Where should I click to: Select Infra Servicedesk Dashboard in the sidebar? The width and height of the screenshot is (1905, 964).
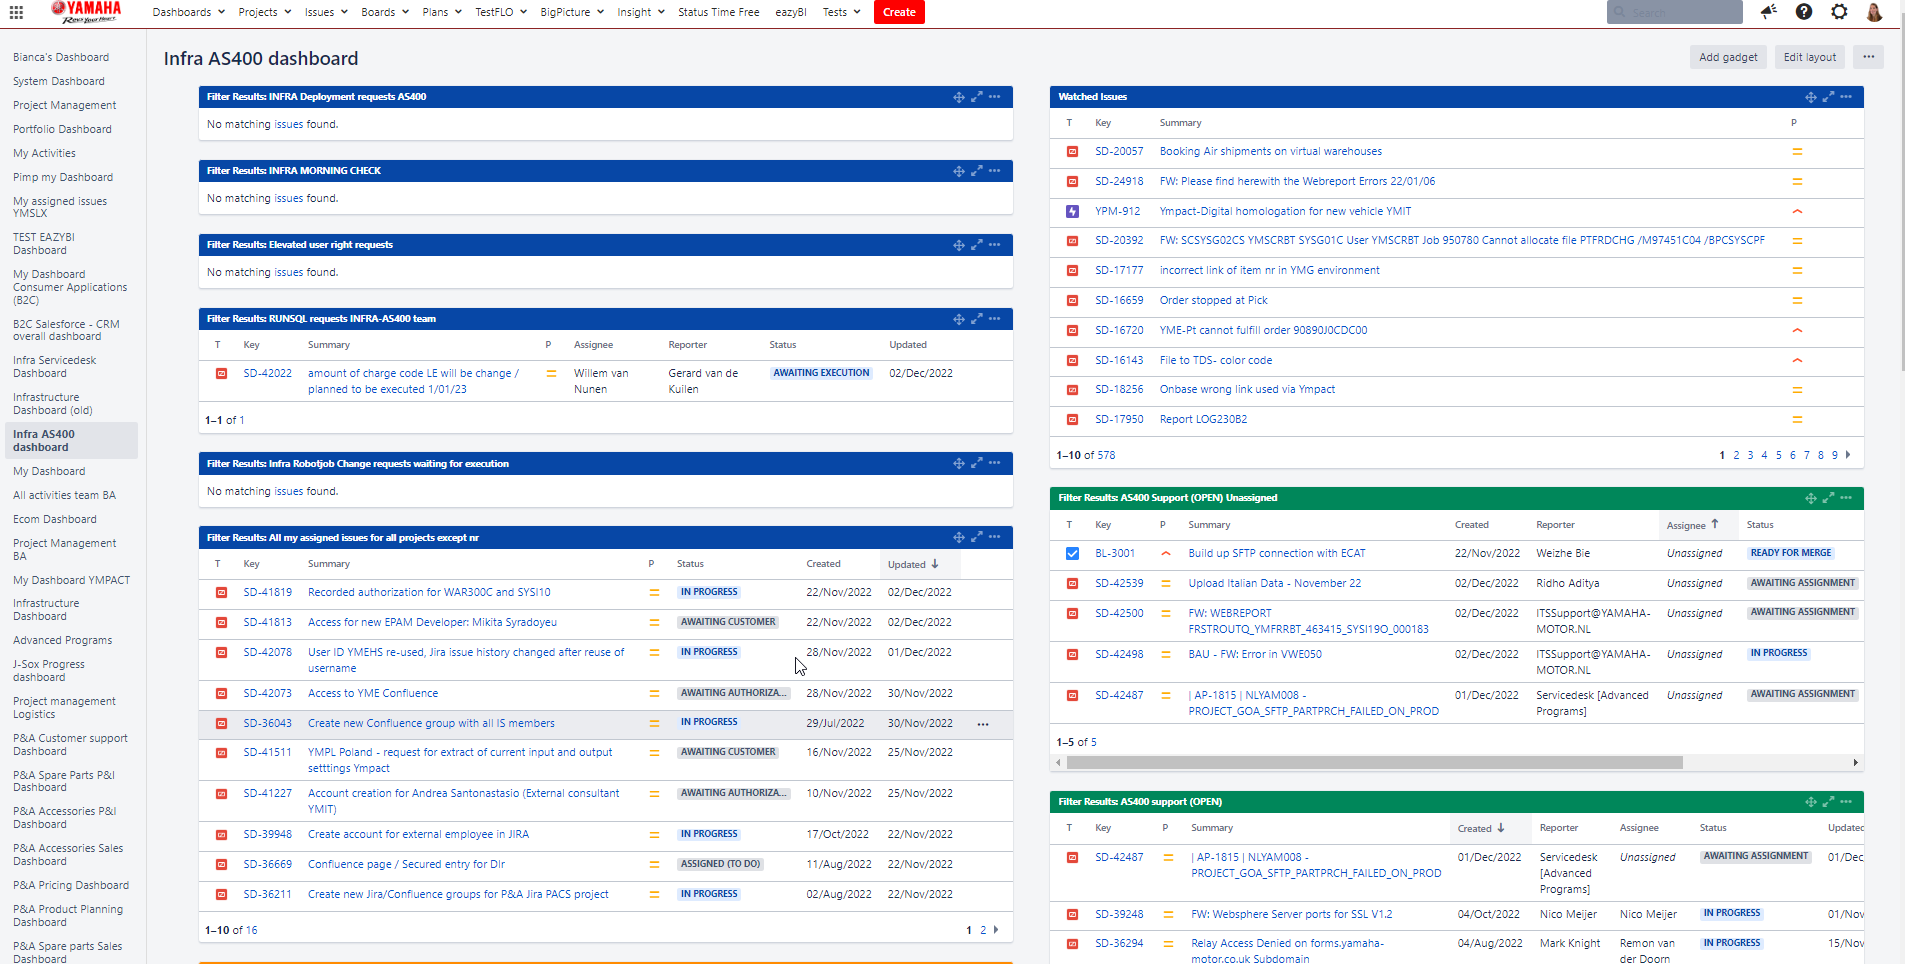(55, 367)
